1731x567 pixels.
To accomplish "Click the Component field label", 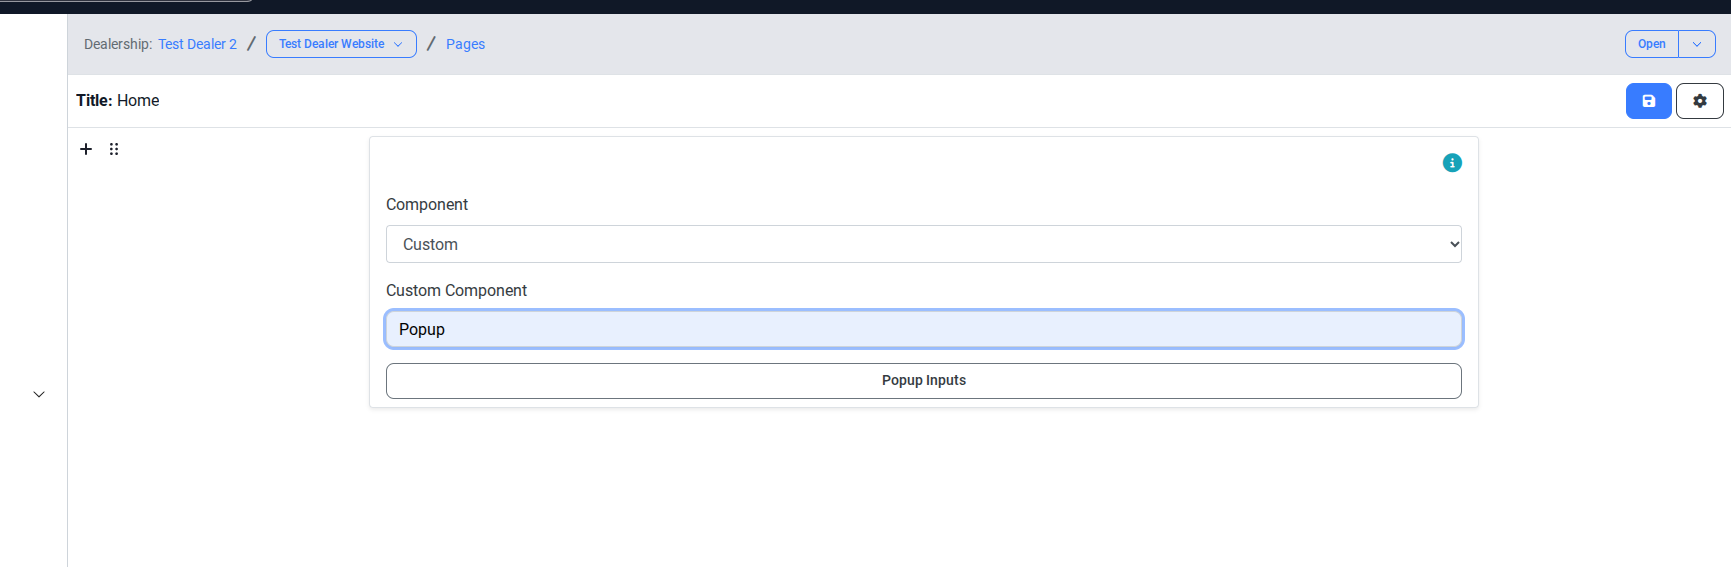I will tap(427, 204).
